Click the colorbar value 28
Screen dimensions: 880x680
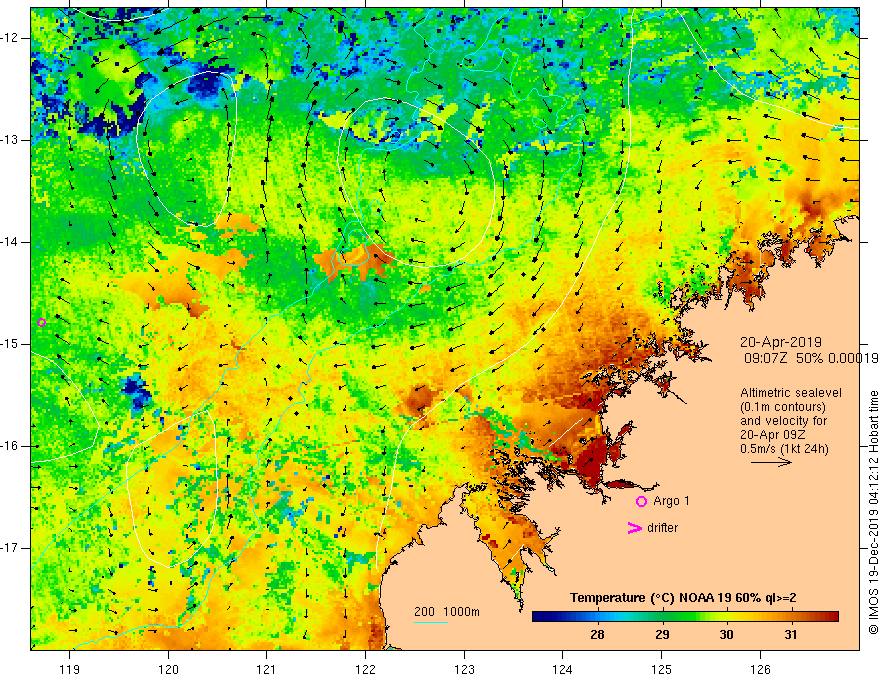point(597,635)
